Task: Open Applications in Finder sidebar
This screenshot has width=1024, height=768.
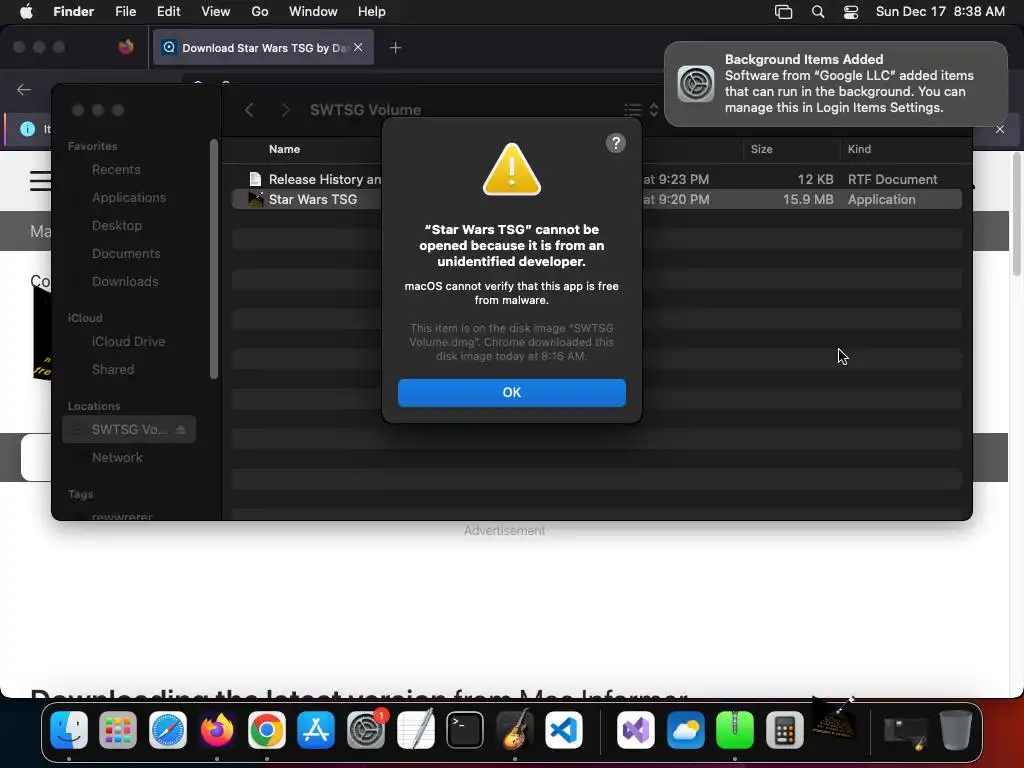Action: point(129,197)
